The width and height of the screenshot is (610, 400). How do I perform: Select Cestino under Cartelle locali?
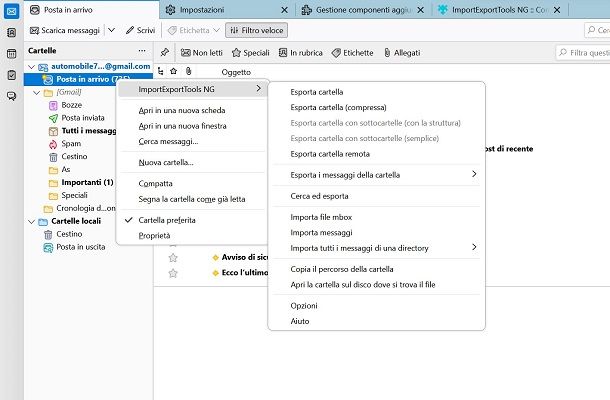(69, 234)
